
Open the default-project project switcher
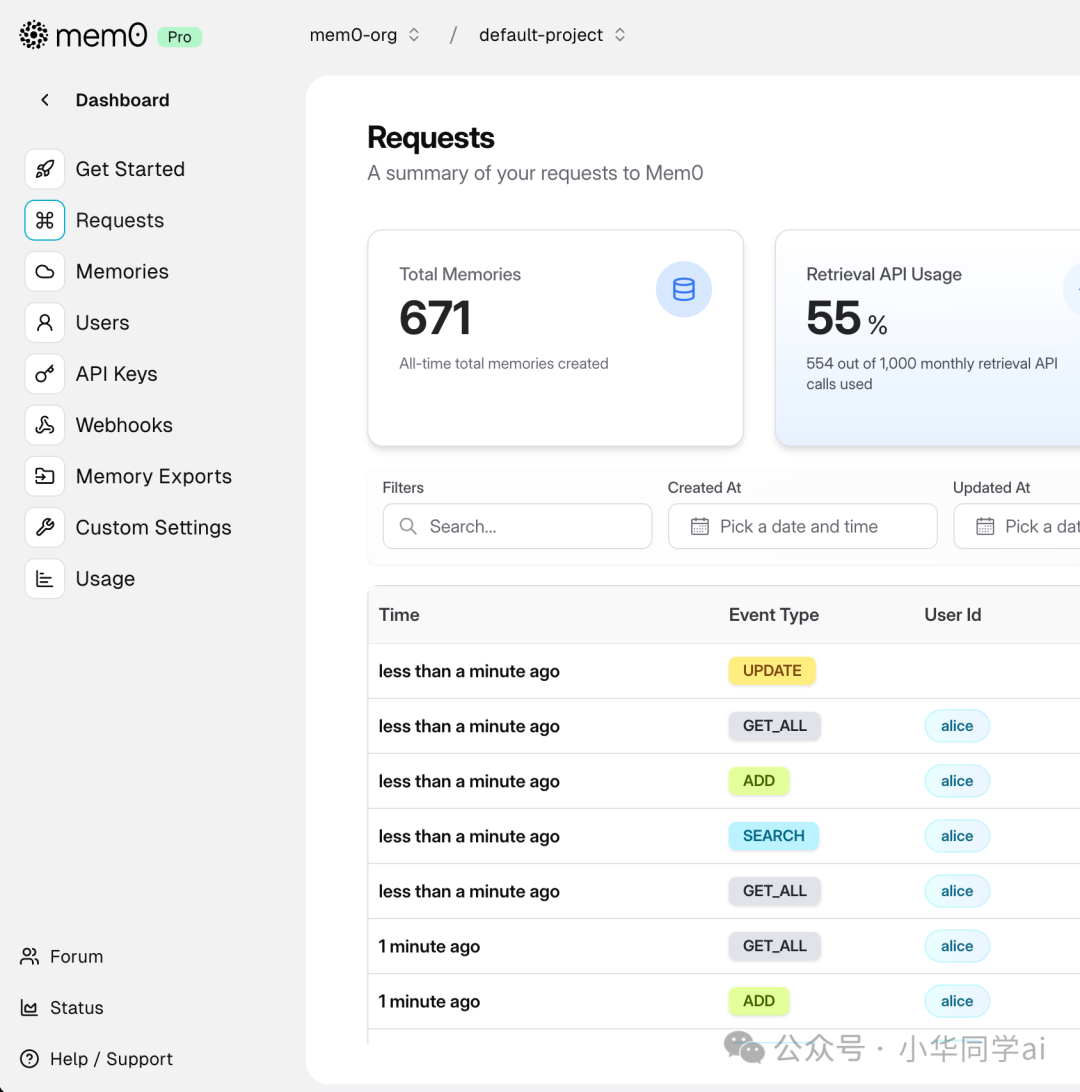(551, 35)
